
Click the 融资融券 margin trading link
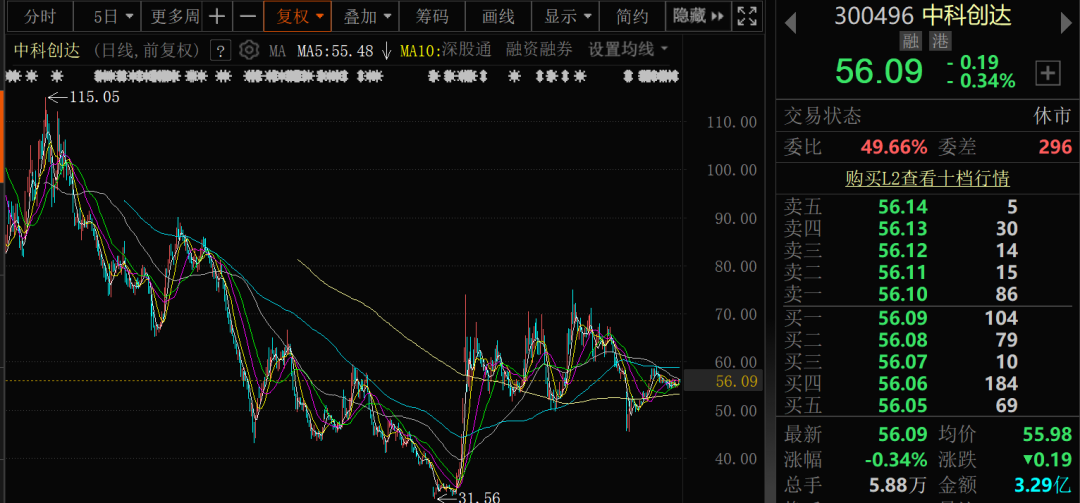click(539, 50)
